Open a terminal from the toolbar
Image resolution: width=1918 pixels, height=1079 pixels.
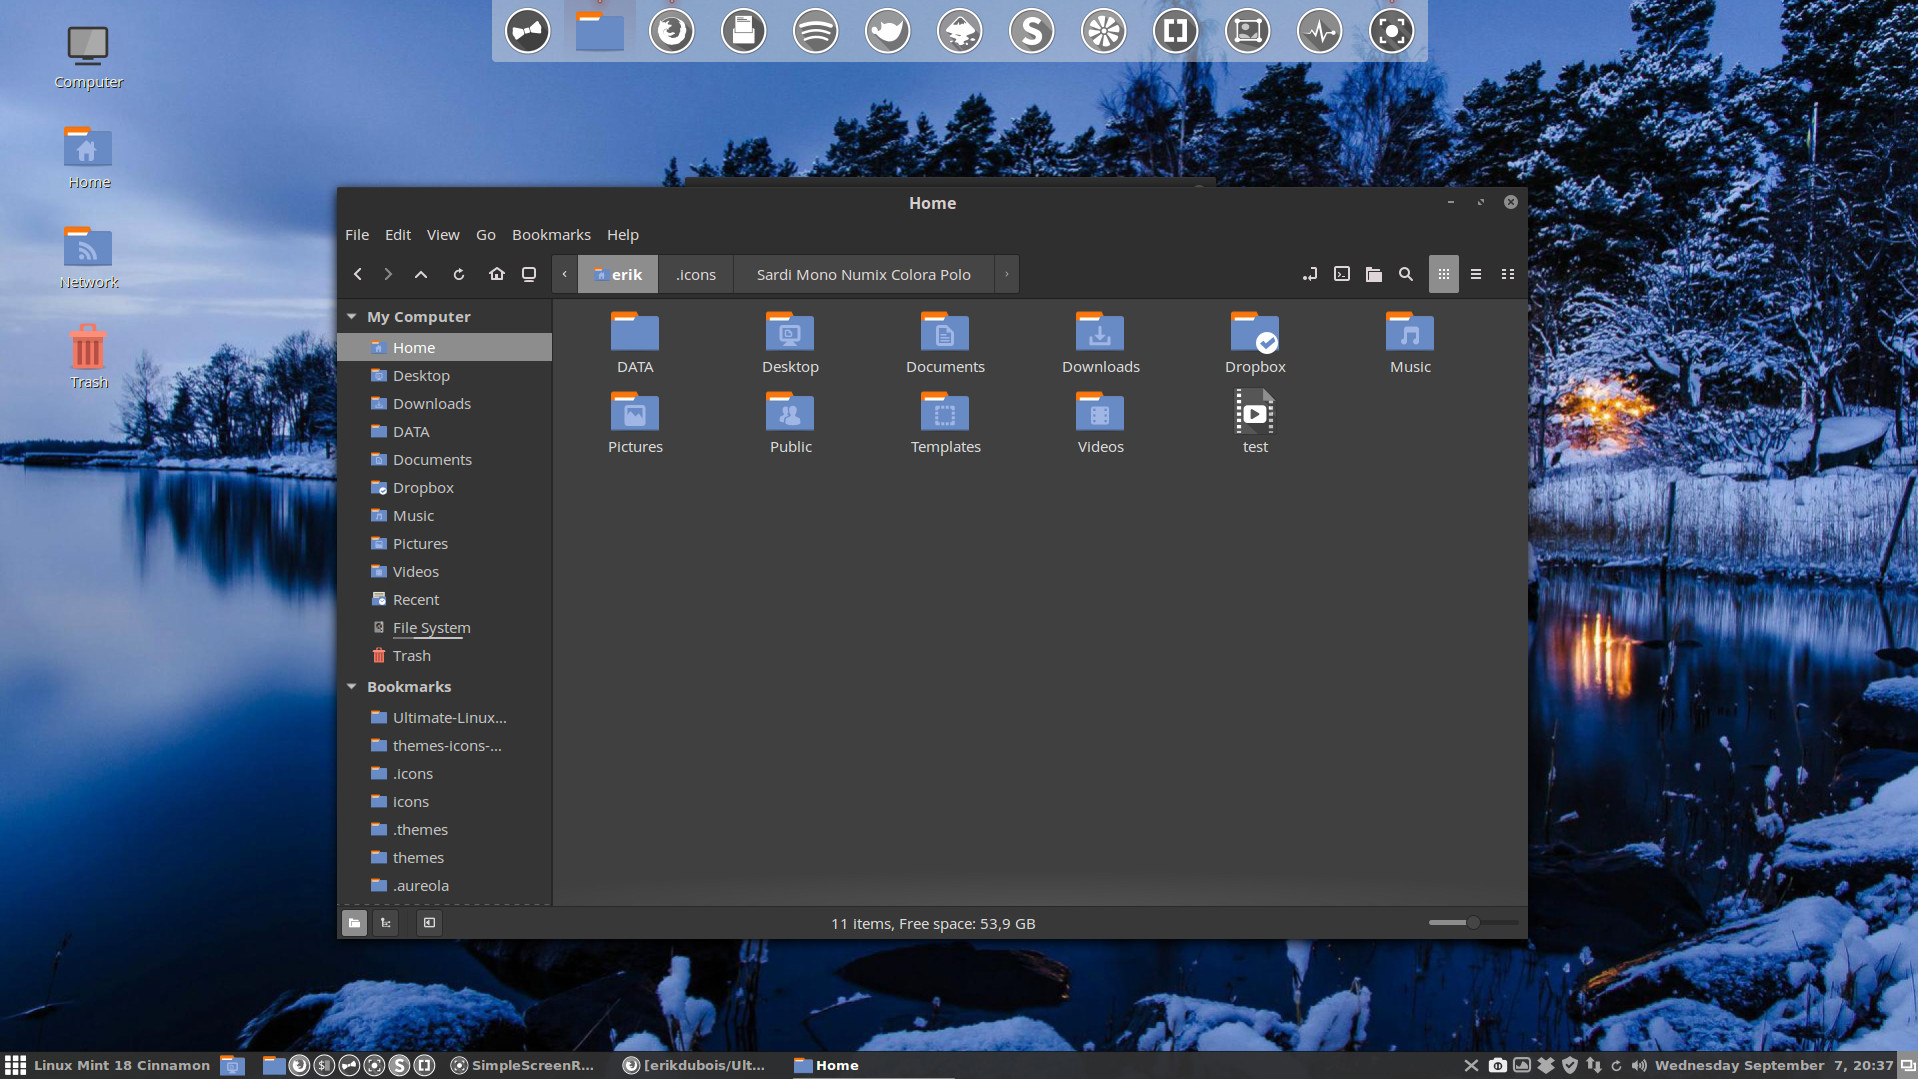click(x=1341, y=274)
